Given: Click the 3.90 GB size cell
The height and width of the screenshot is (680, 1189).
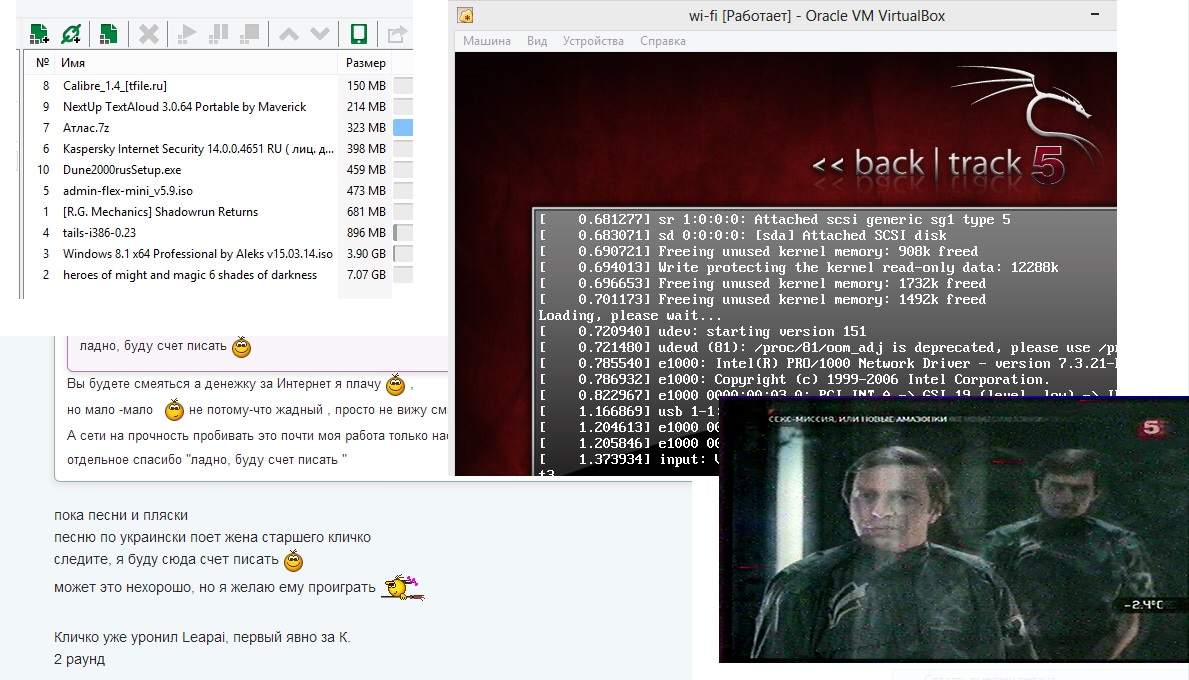Looking at the screenshot, I should (366, 254).
